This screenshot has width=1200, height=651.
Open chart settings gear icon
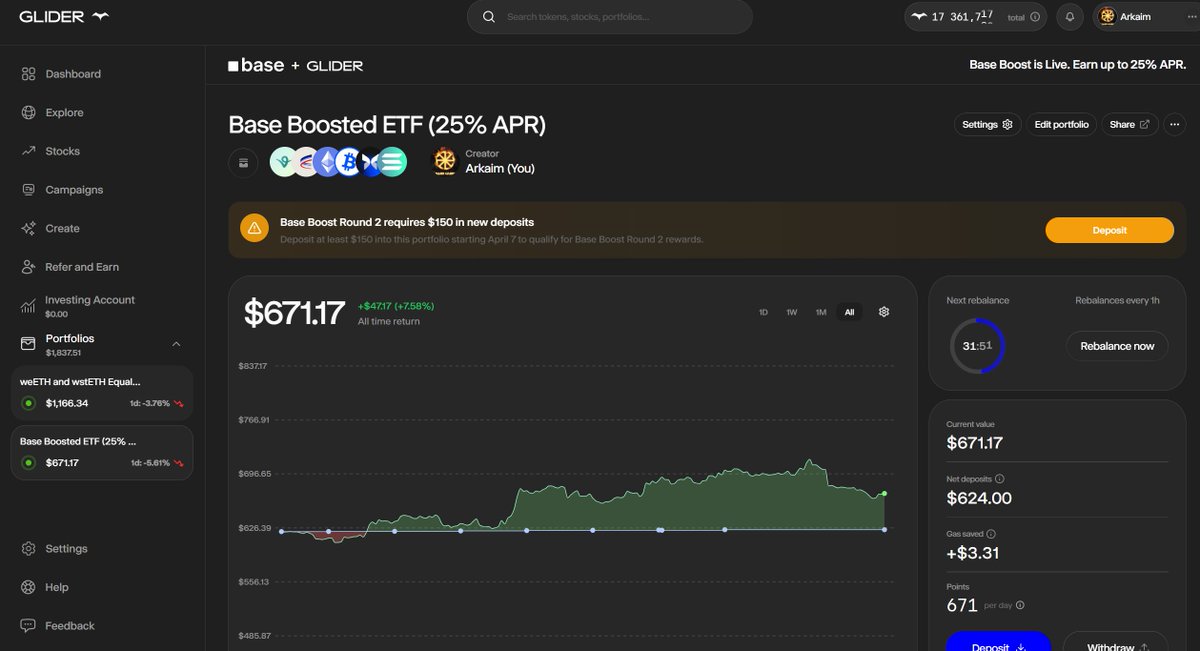pyautogui.click(x=884, y=312)
